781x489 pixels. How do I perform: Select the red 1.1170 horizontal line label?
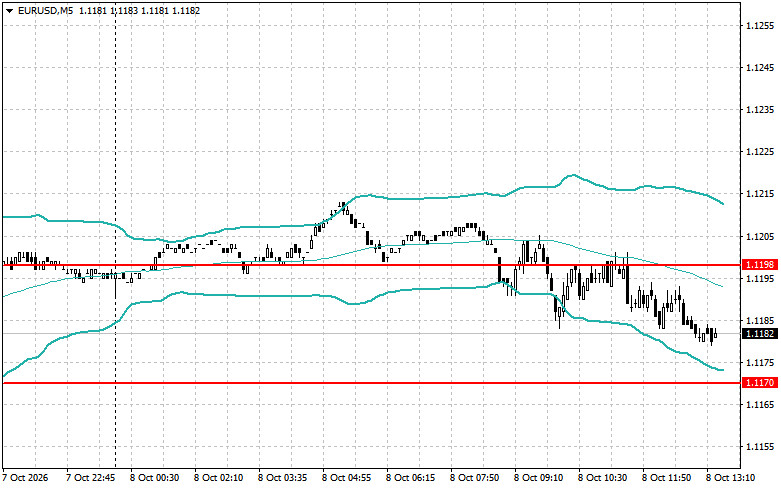point(759,382)
